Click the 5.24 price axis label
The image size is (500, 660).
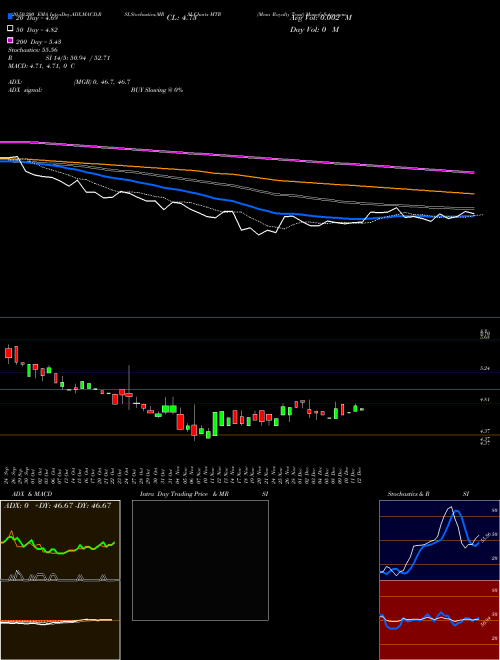click(x=484, y=369)
